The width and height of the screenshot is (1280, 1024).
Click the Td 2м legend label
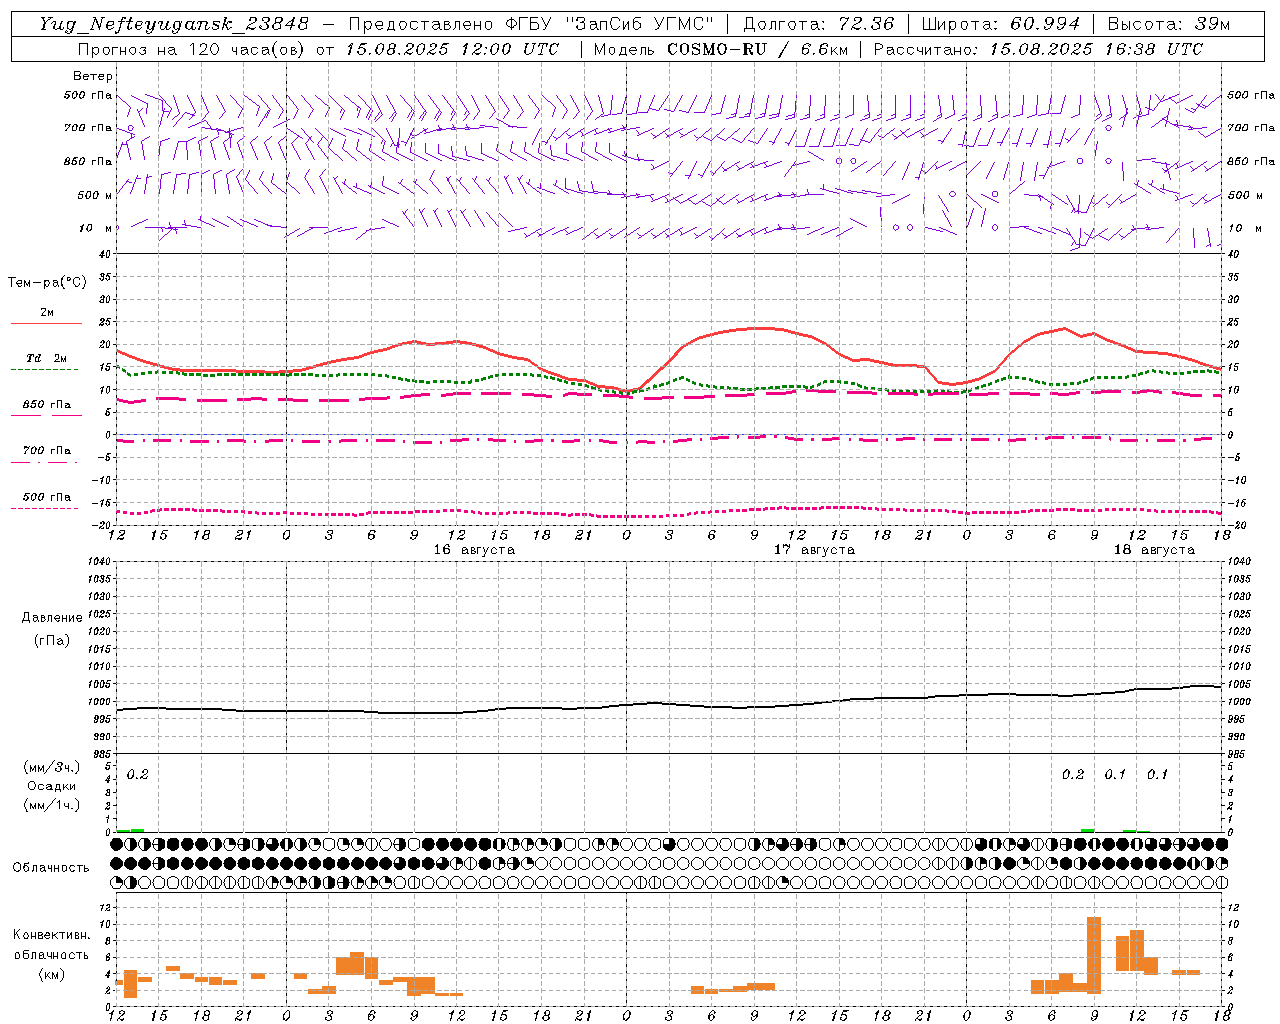46,358
